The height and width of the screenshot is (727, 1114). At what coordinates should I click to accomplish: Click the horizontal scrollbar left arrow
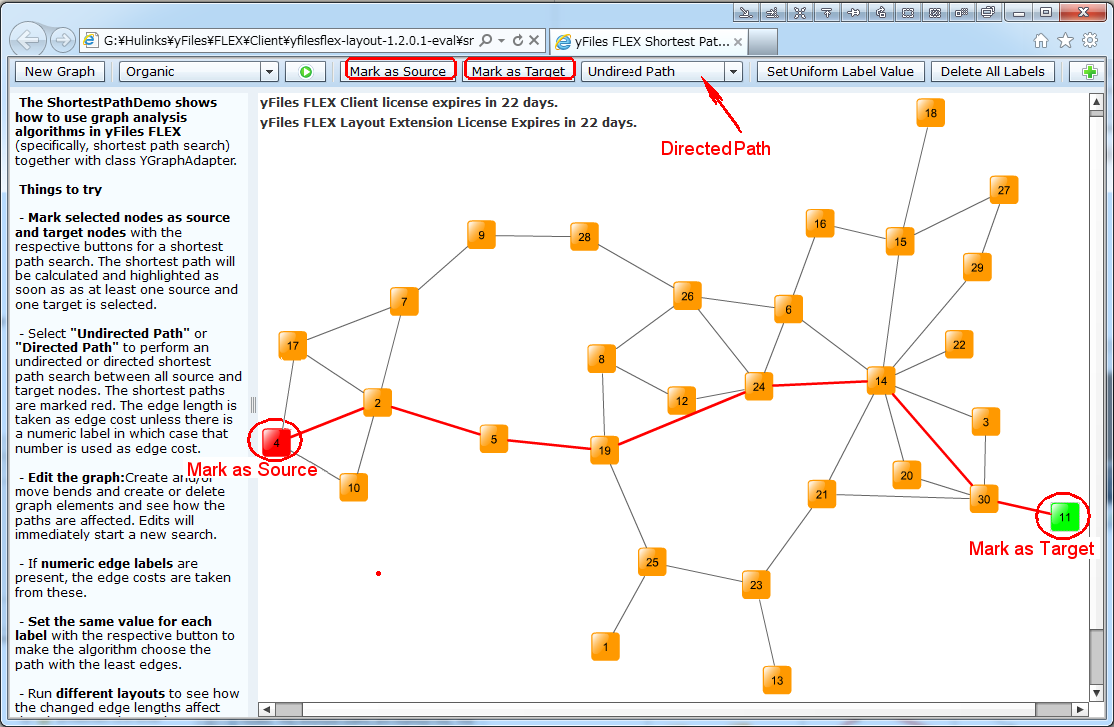tap(266, 709)
